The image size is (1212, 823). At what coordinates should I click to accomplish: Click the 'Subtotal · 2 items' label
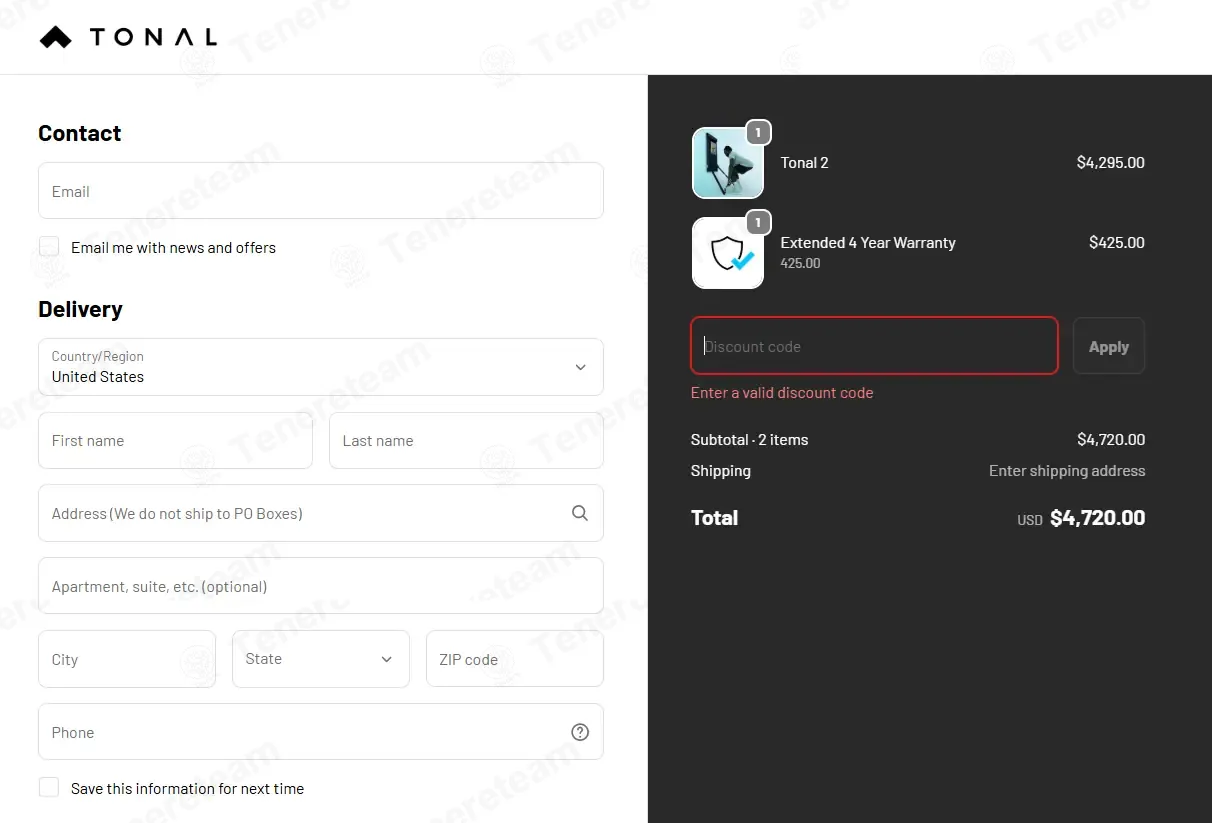(x=750, y=440)
